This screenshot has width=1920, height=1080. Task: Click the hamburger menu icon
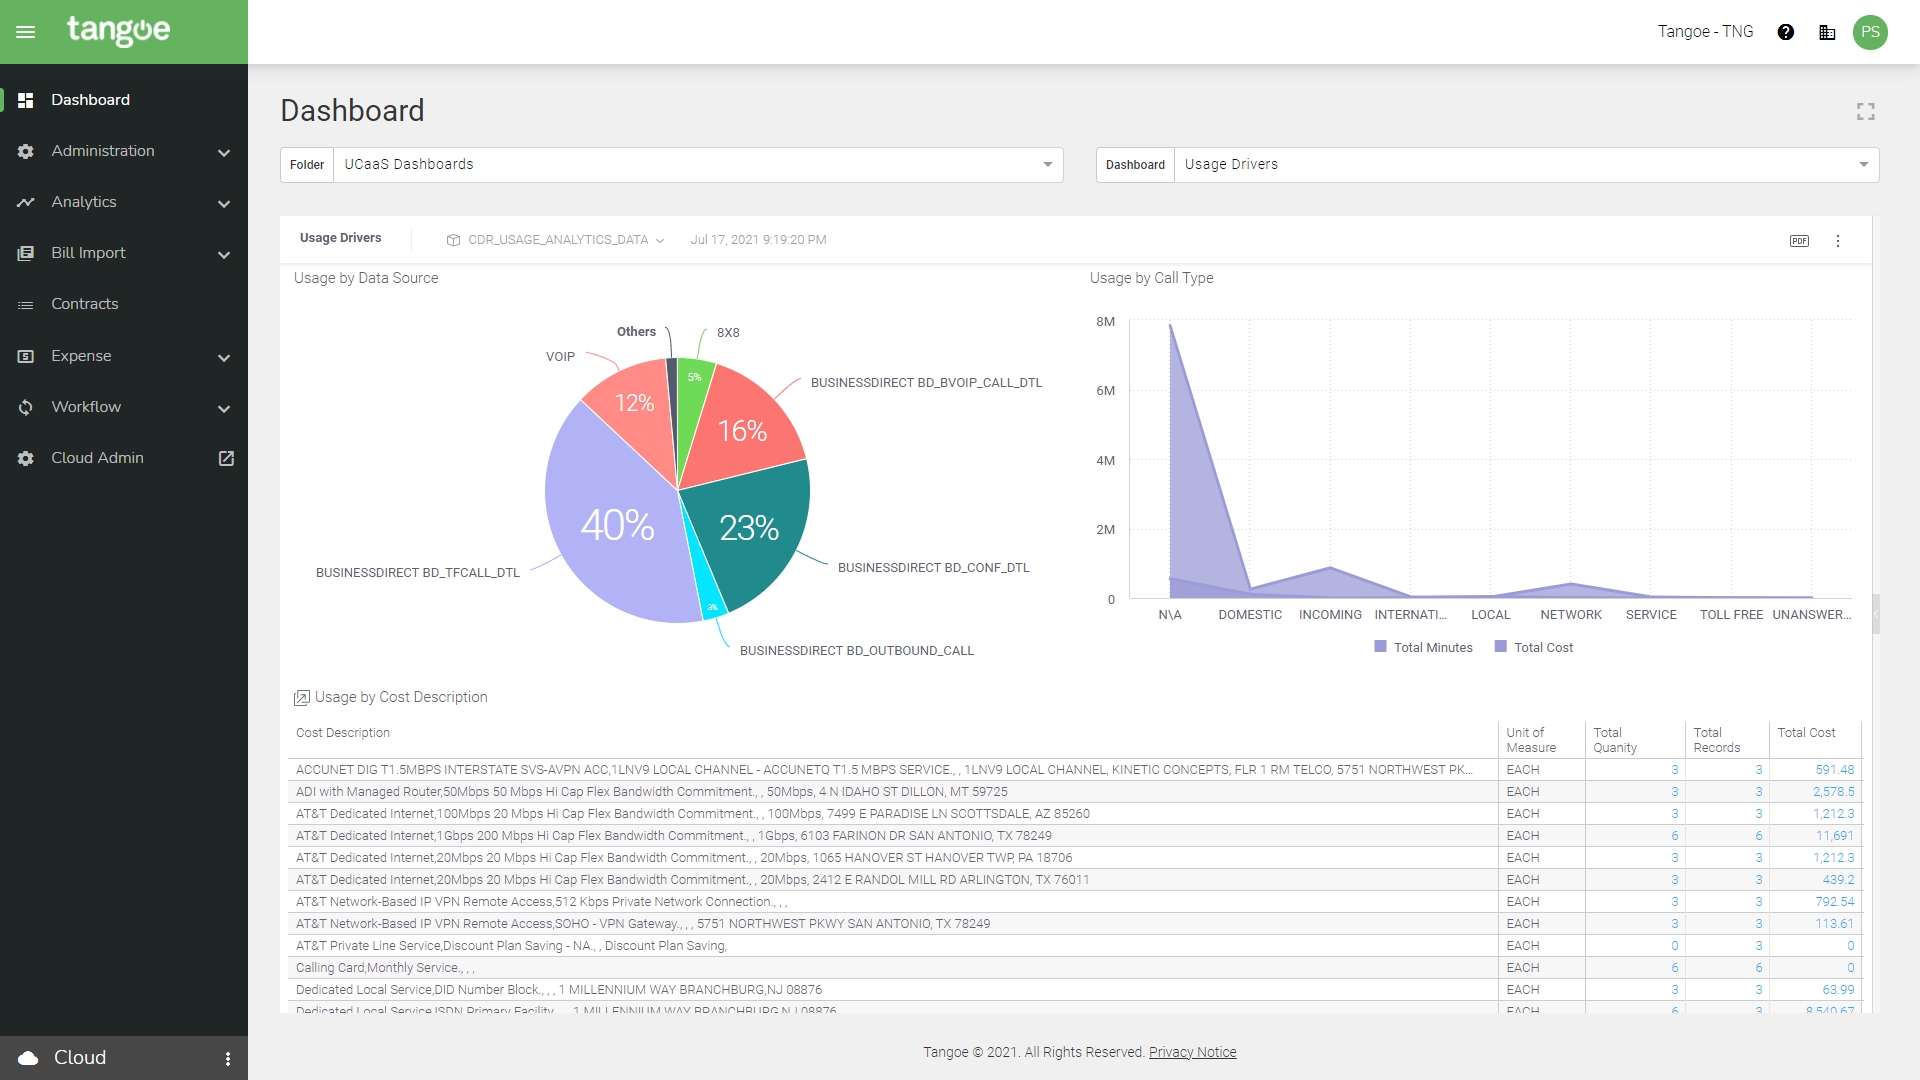pos(26,32)
